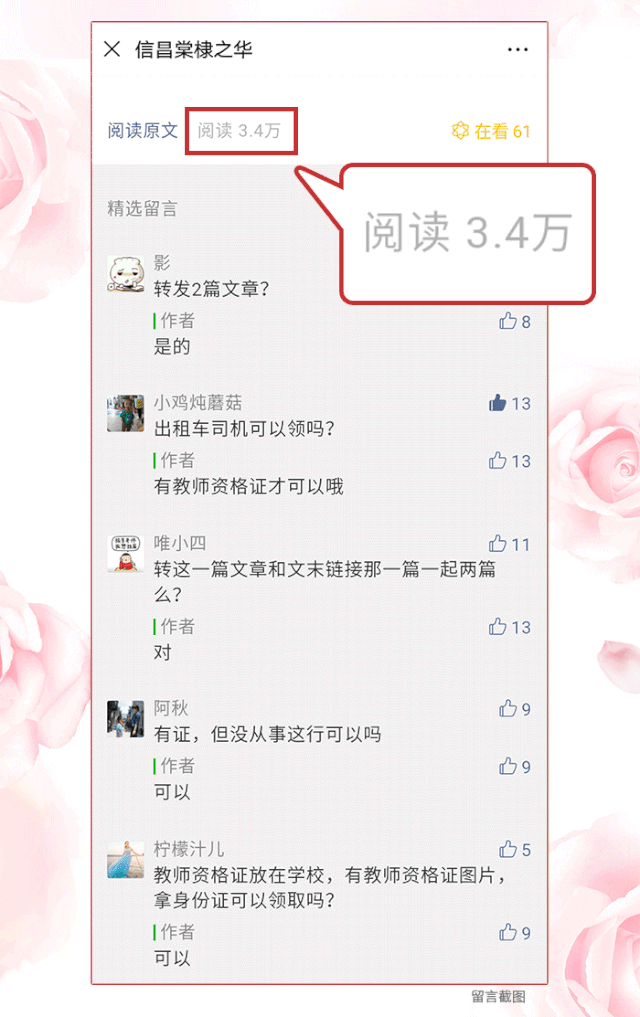Click the 阅读 3.4万 read count
This screenshot has width=640, height=1017.
[x=239, y=130]
